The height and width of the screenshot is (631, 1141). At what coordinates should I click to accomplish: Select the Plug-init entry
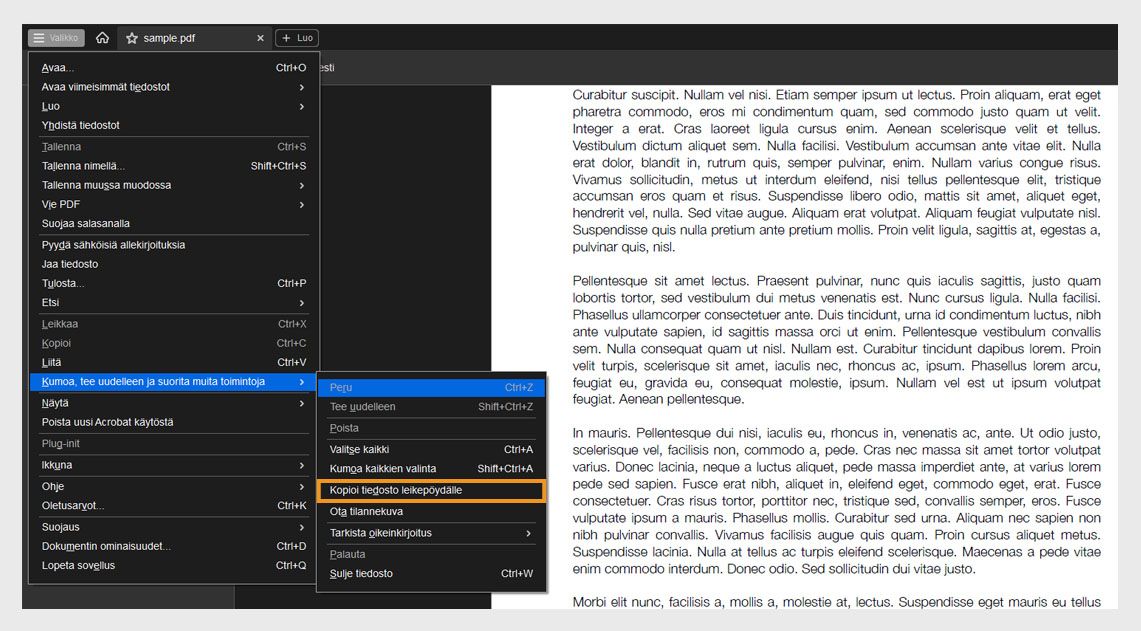(x=173, y=443)
